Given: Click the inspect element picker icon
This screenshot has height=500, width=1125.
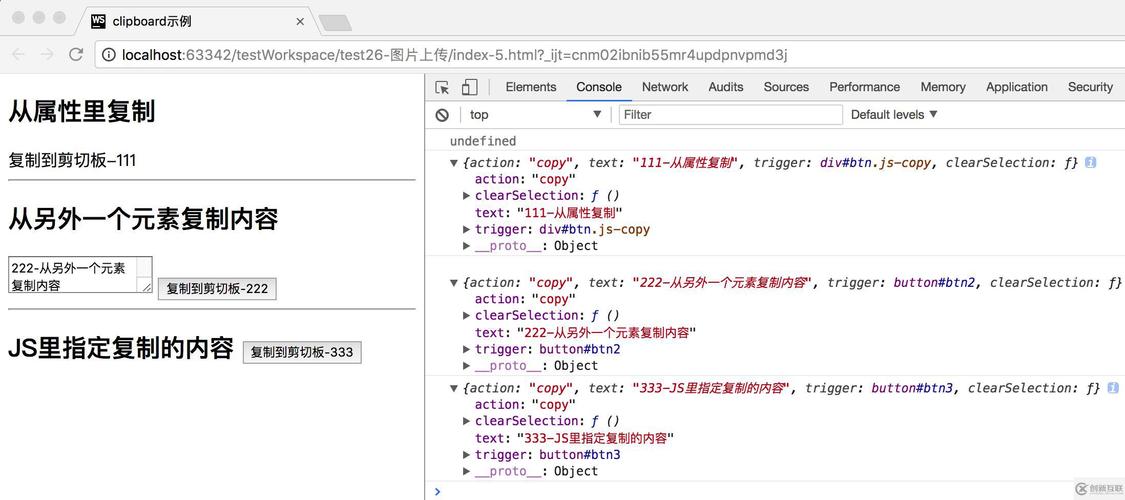Looking at the screenshot, I should 442,87.
